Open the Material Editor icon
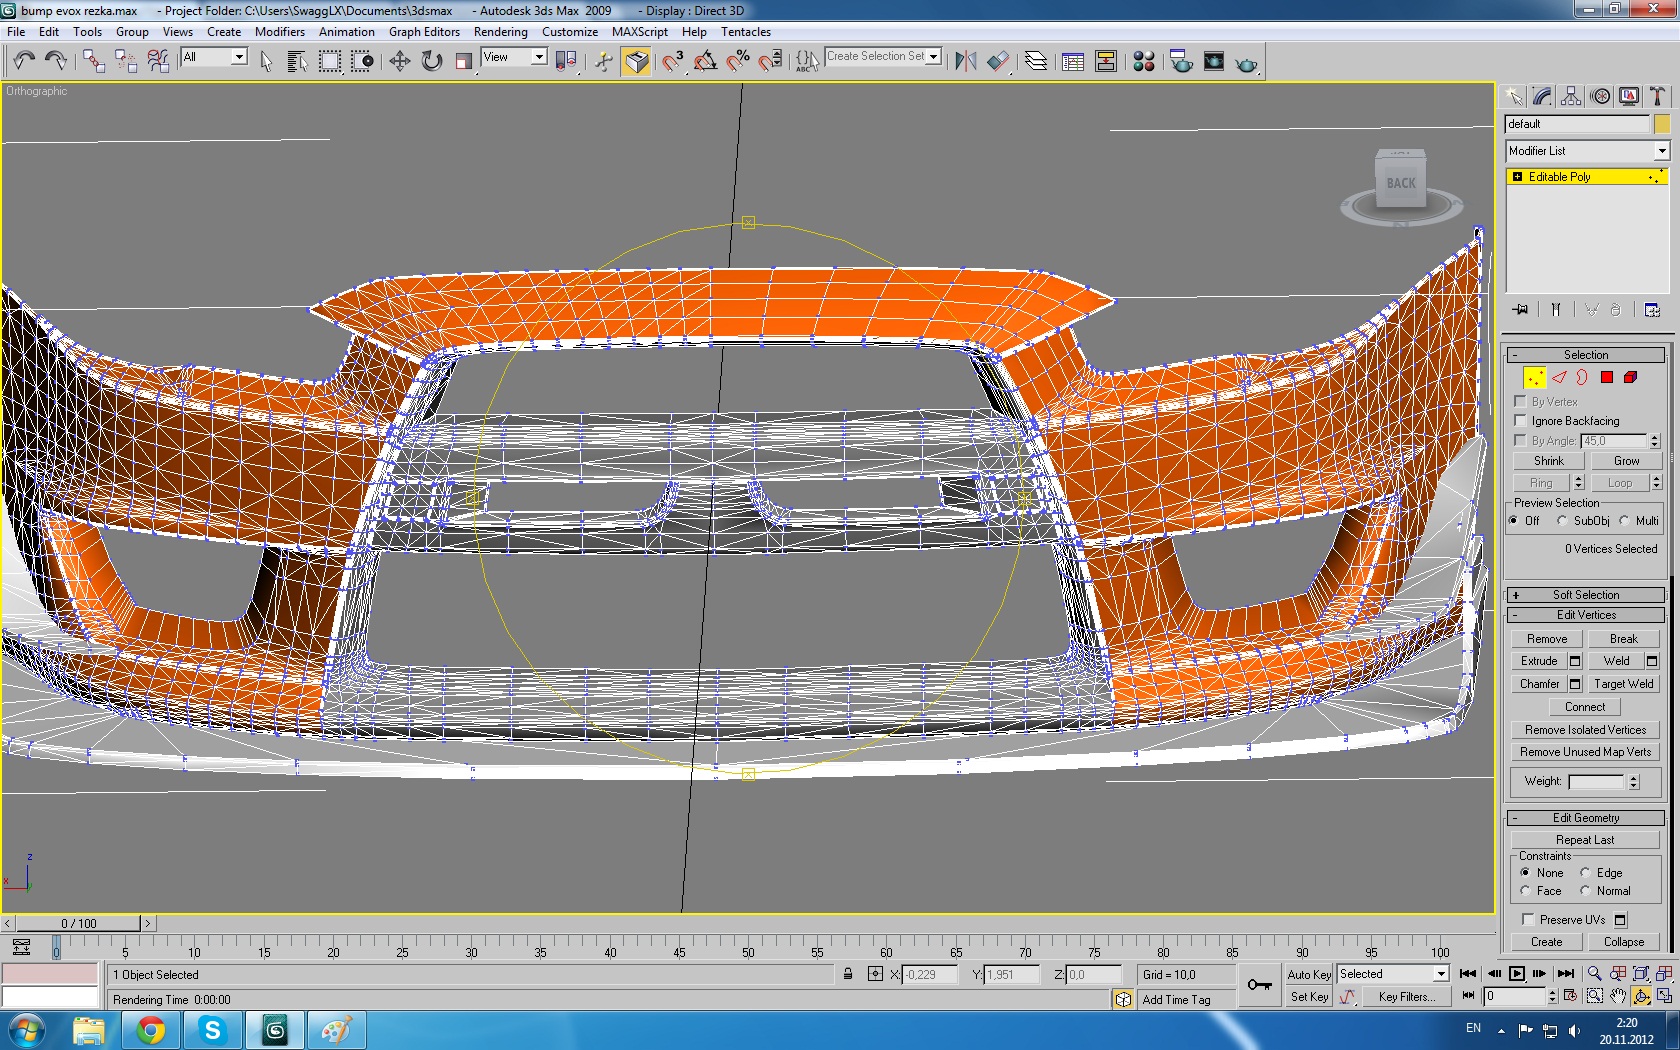Image resolution: width=1680 pixels, height=1050 pixels. (1144, 62)
